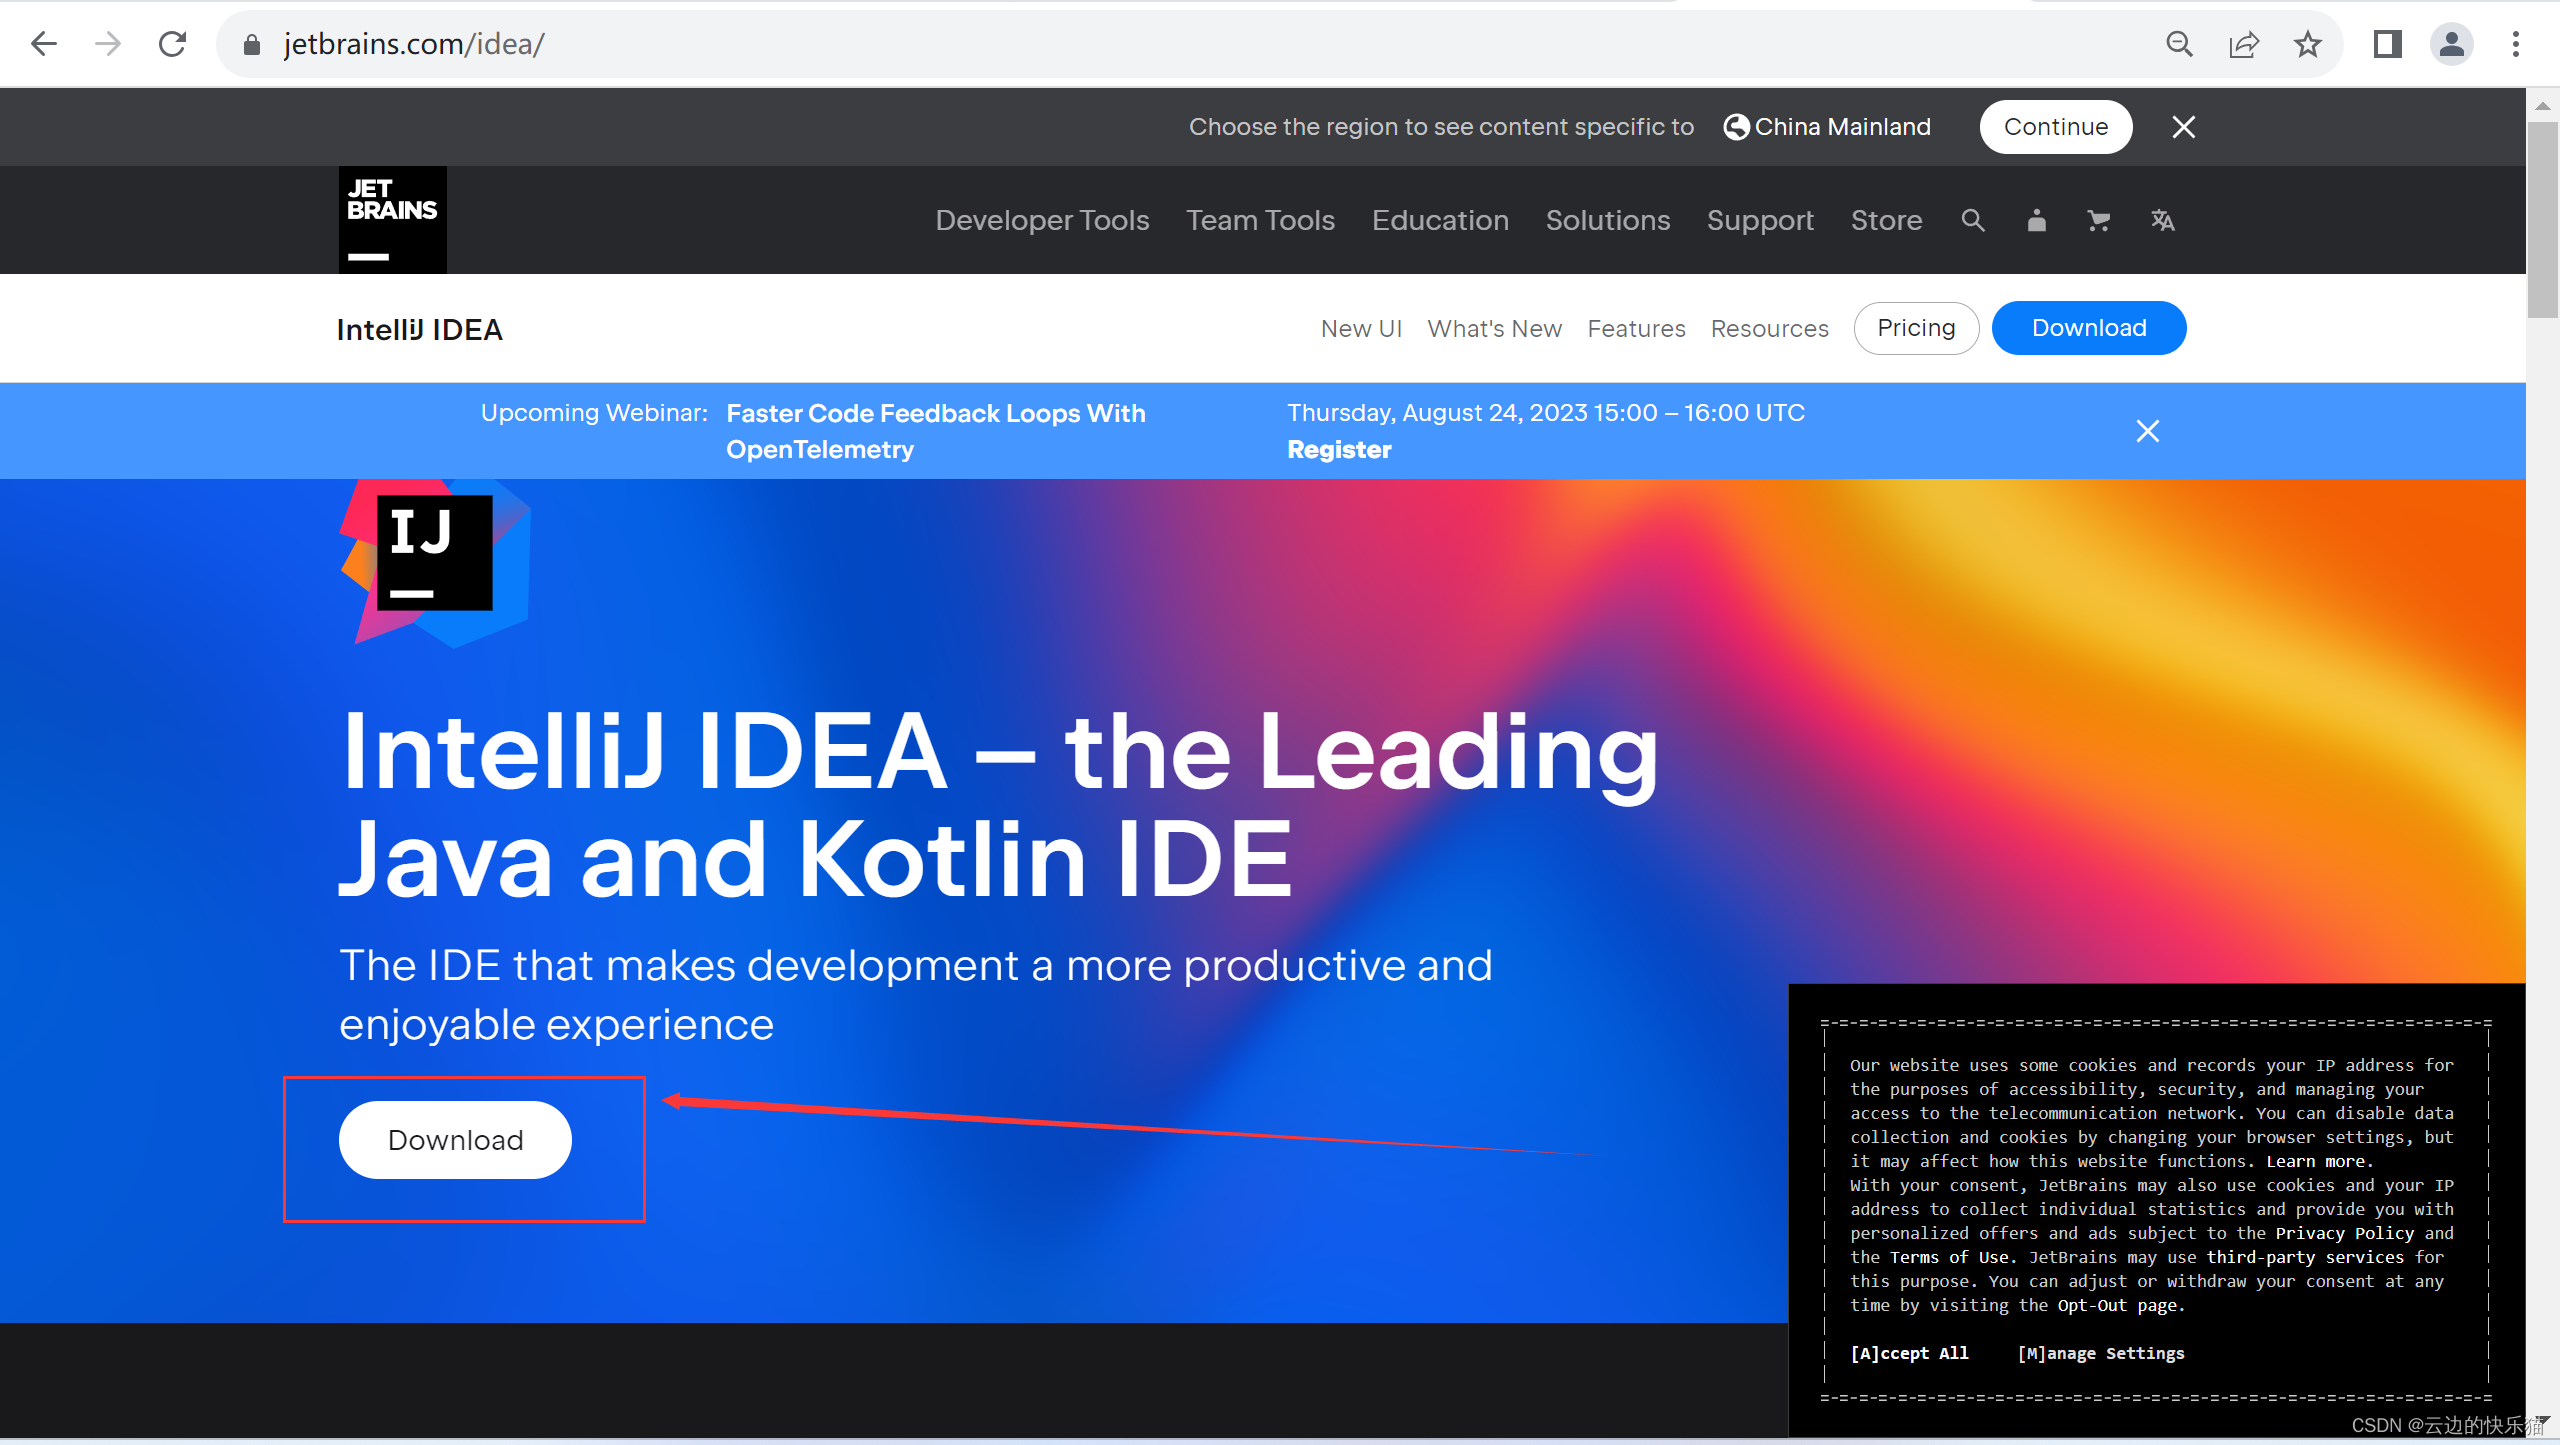Click the Register webinar link
2560x1445 pixels.
pyautogui.click(x=1339, y=449)
